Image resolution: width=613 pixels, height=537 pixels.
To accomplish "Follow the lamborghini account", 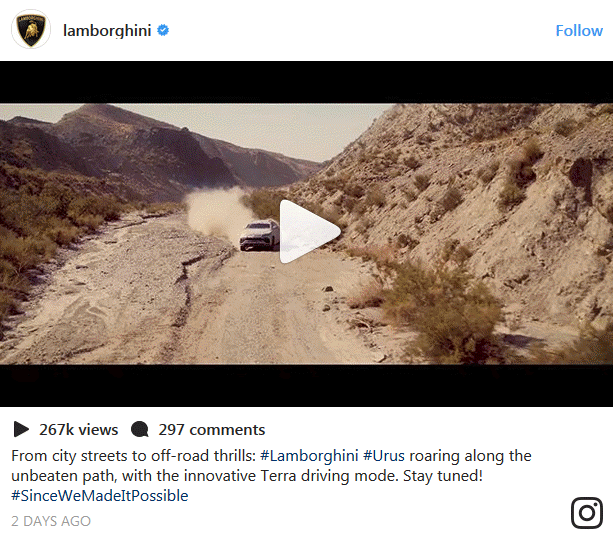I will [x=579, y=30].
